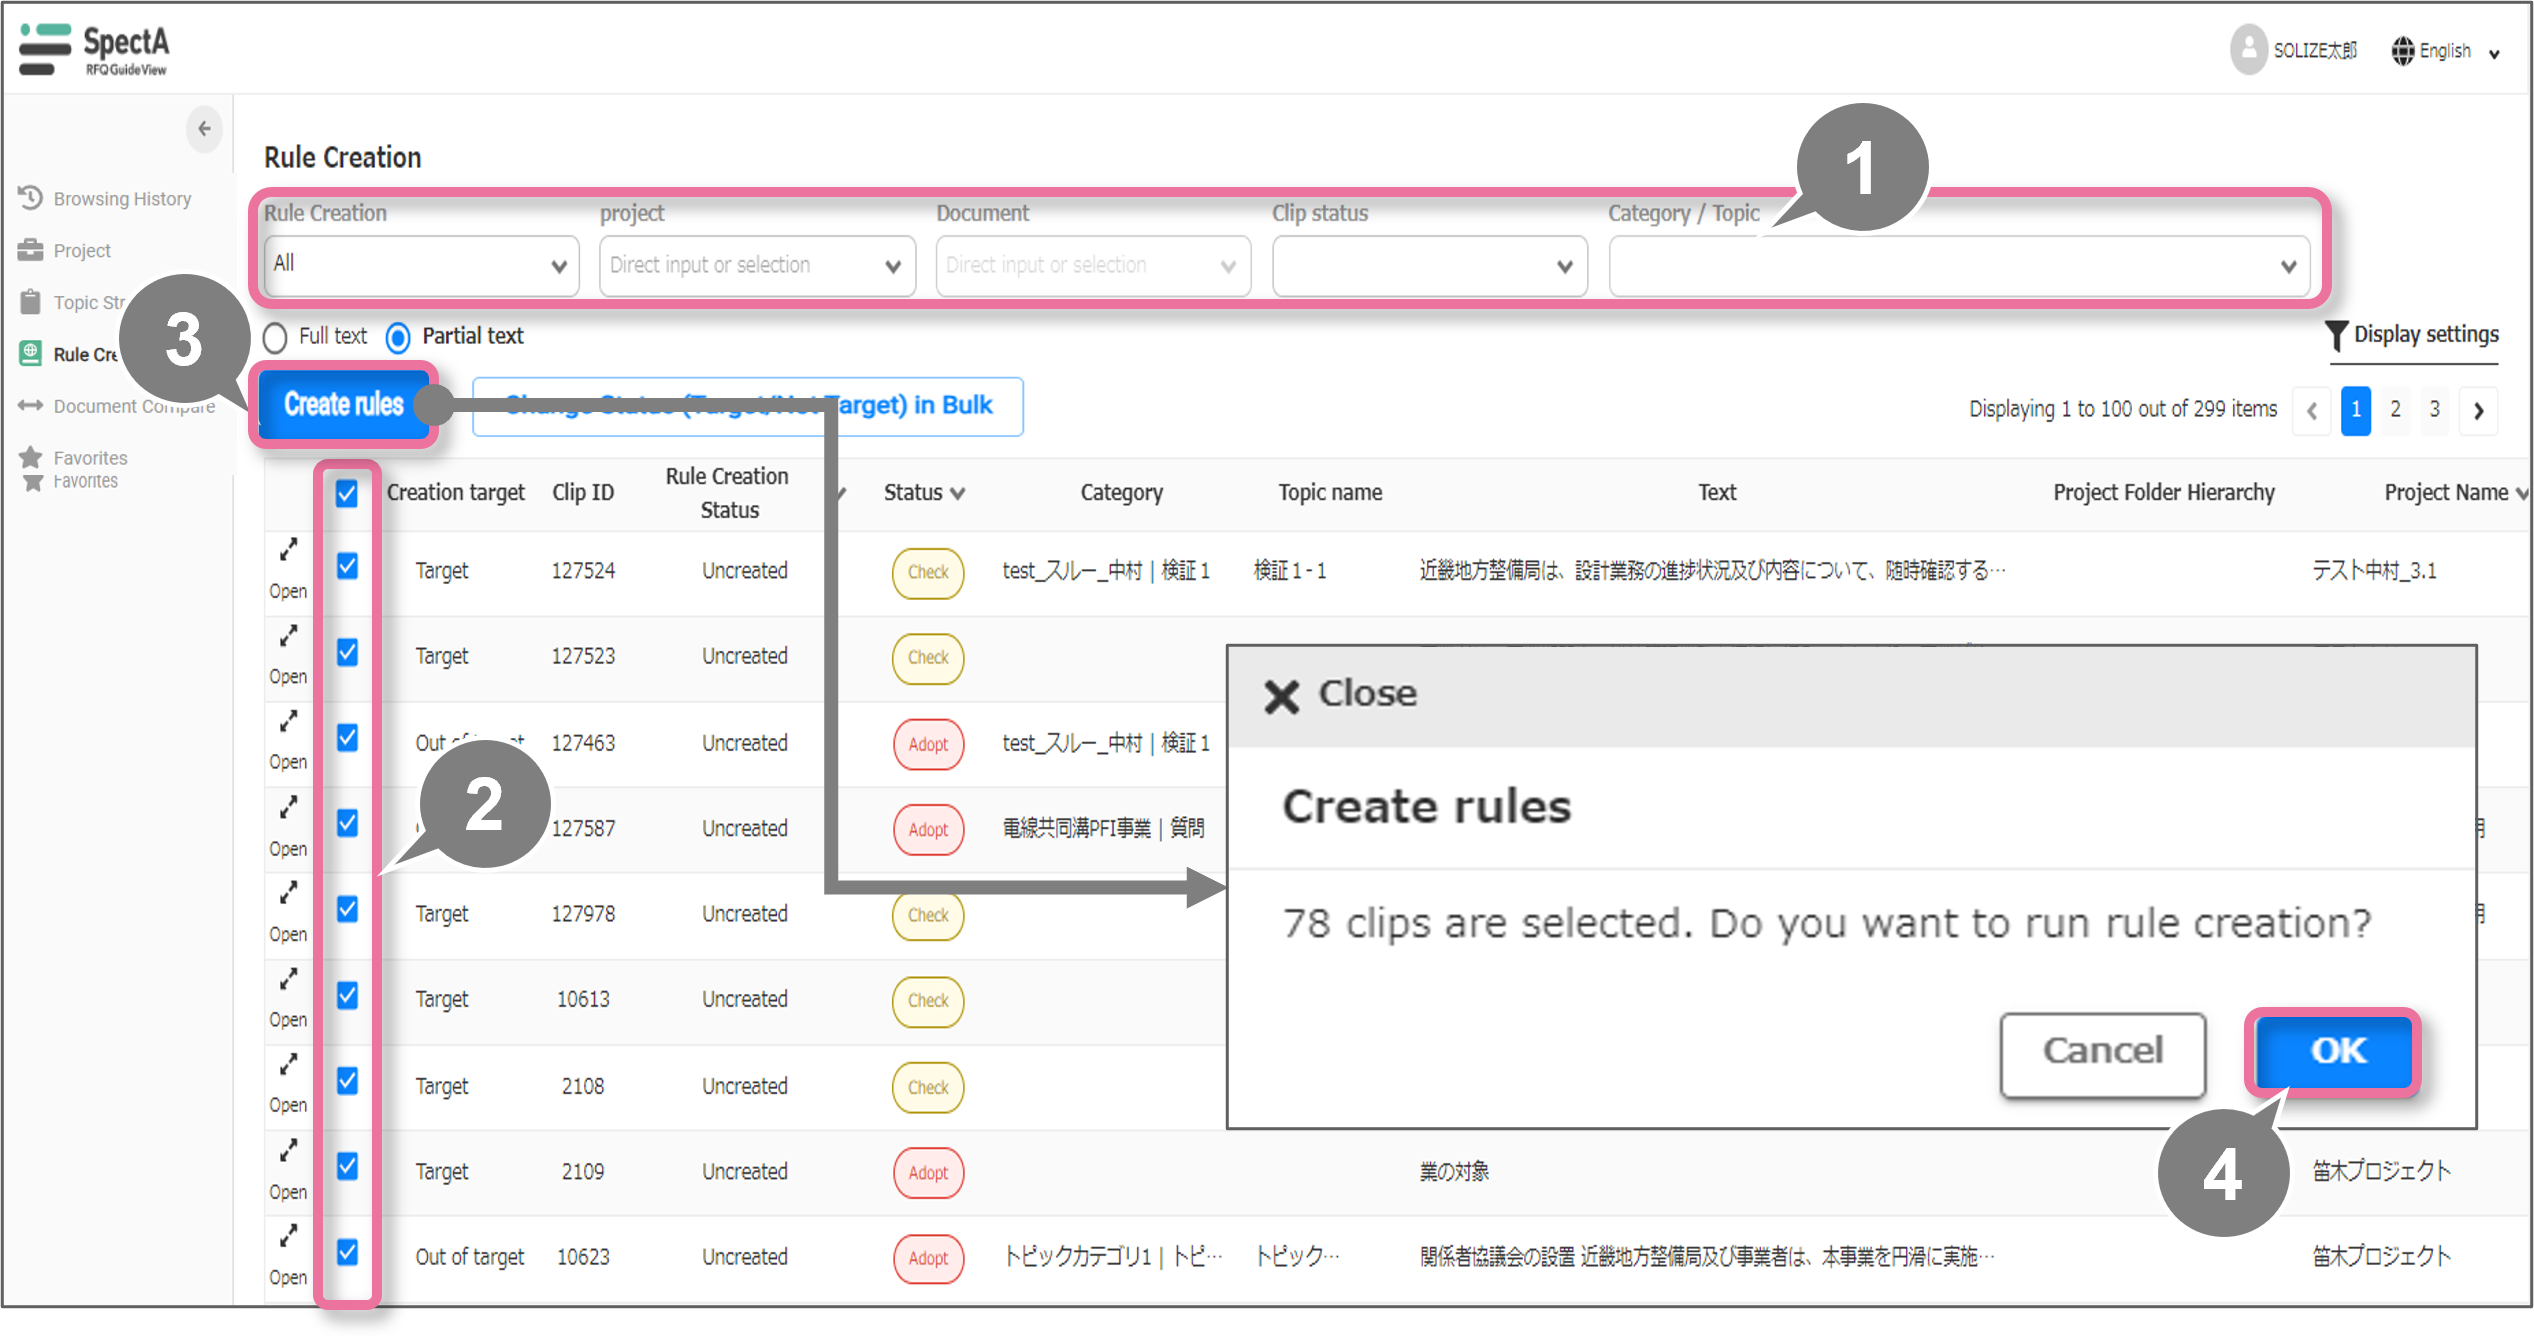Expand the Rule Creation 'All' dropdown
The height and width of the screenshot is (1339, 2534).
[x=421, y=266]
